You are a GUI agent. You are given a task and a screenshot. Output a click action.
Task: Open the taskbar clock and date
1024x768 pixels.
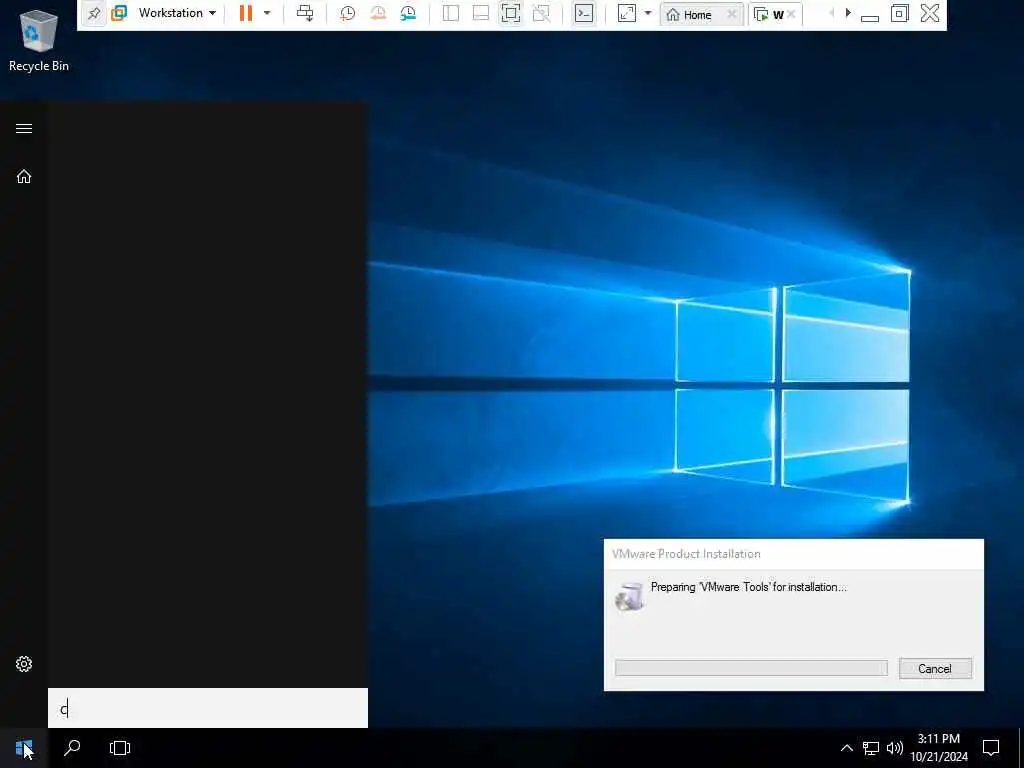pyautogui.click(x=938, y=748)
